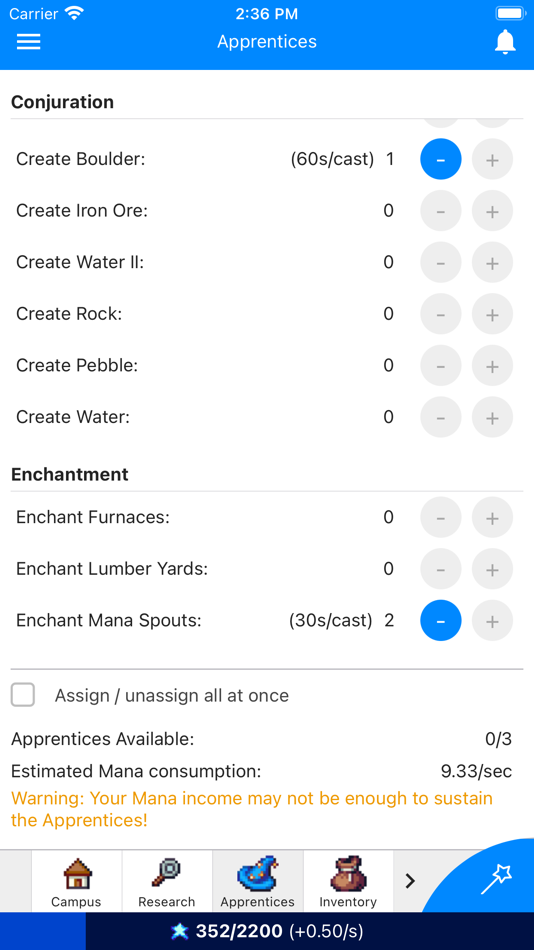Toggle Assign / unassign all at once checkbox

23,695
